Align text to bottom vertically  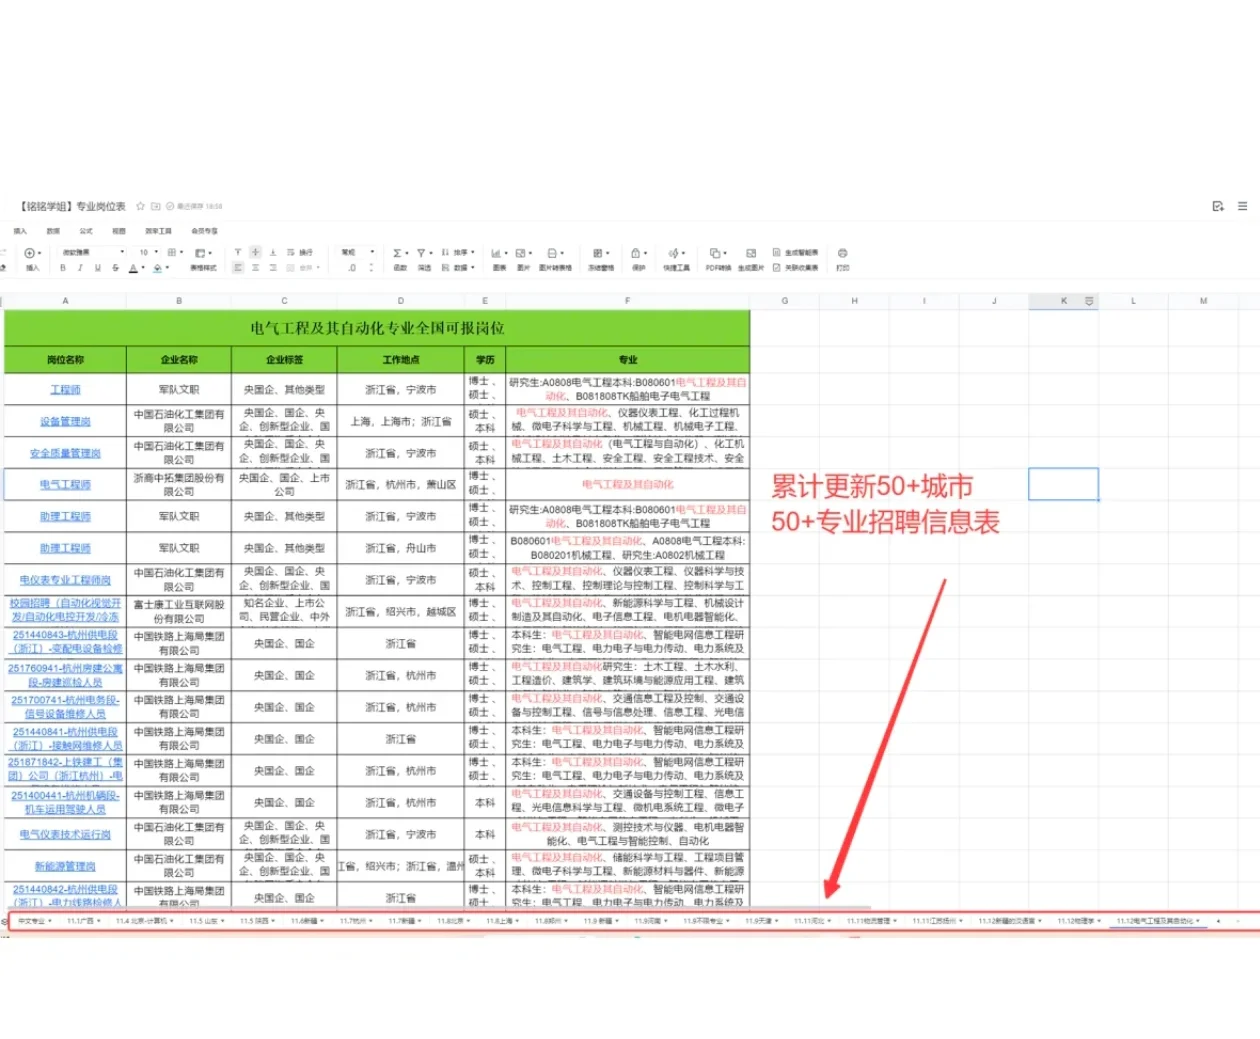click(273, 252)
